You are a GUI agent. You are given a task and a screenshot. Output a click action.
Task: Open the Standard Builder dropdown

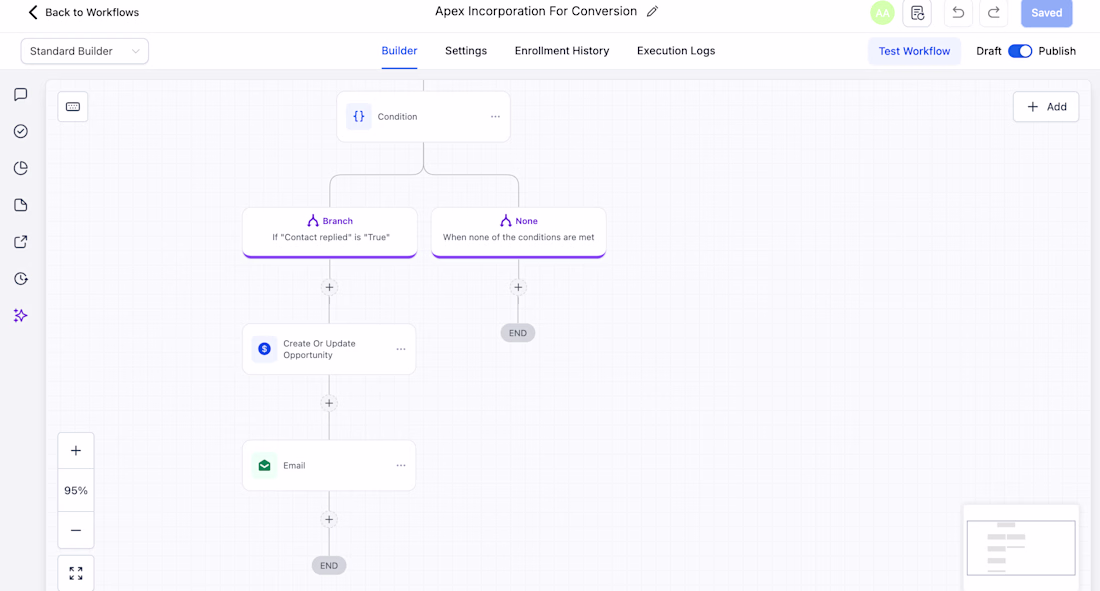pyautogui.click(x=84, y=51)
